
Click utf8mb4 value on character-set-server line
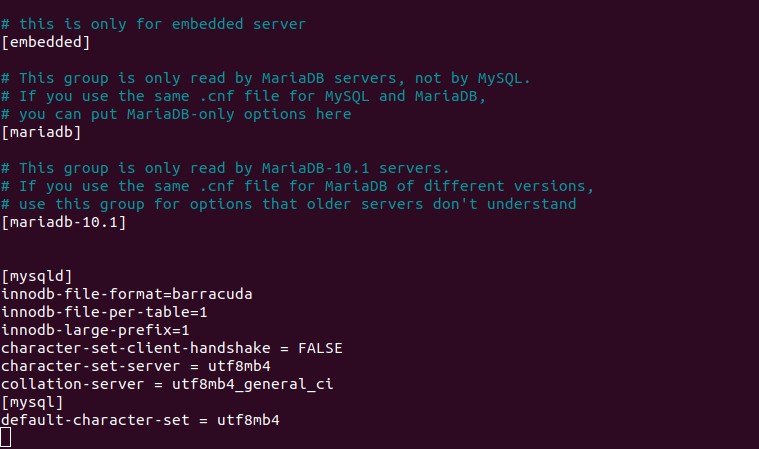point(239,366)
